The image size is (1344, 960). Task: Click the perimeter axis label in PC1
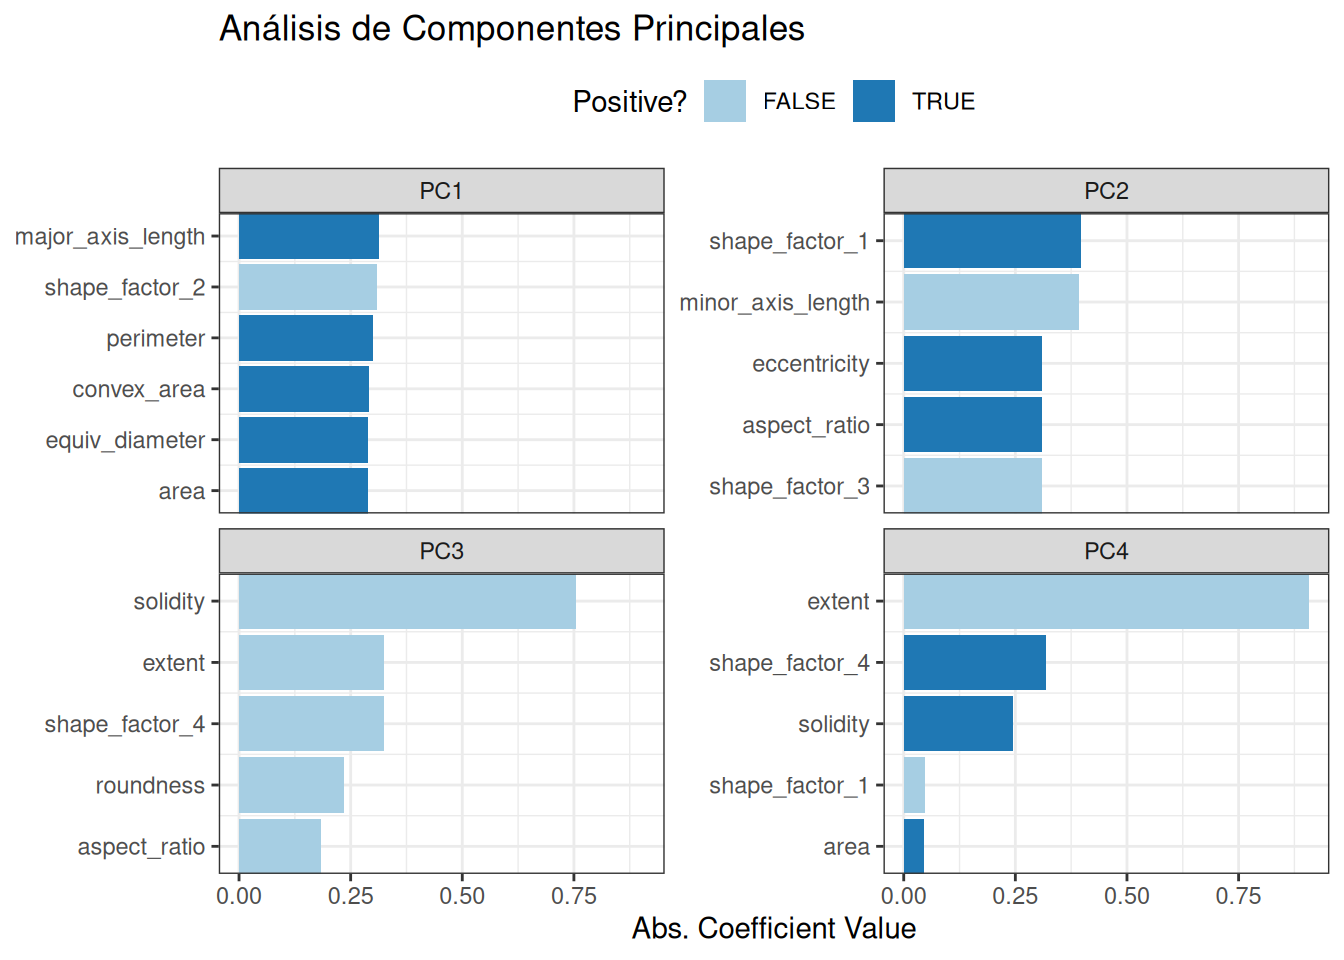point(155,339)
